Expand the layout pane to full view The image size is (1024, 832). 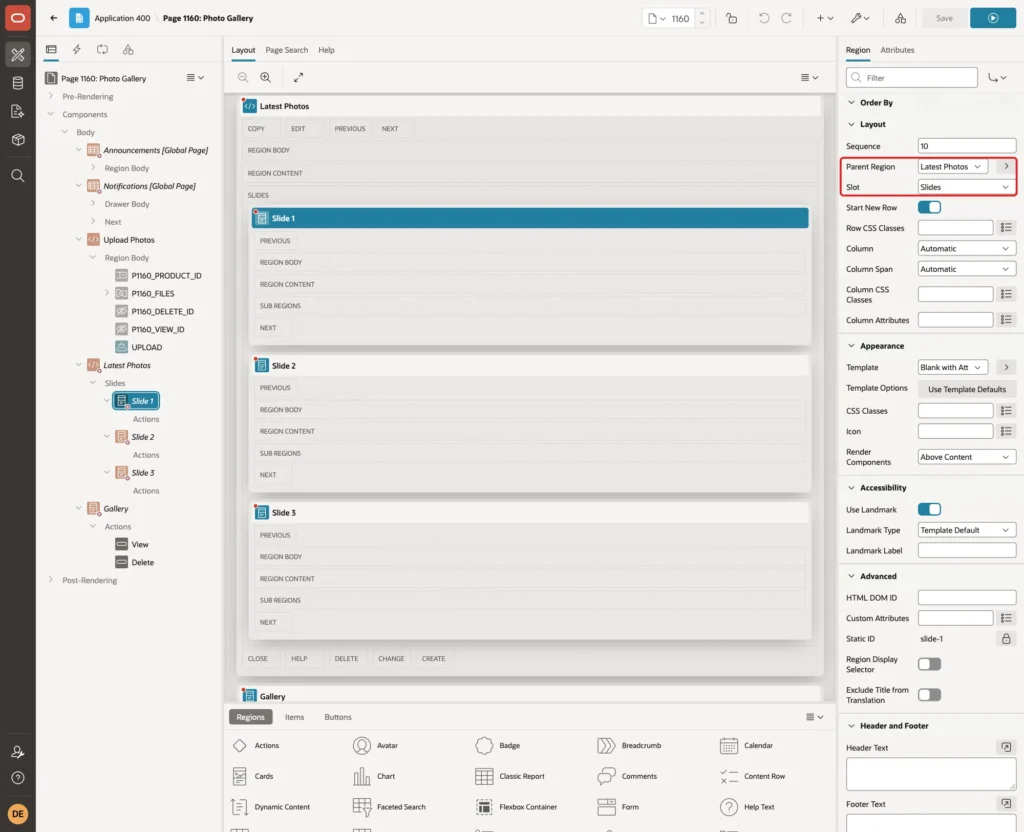pyautogui.click(x=298, y=77)
